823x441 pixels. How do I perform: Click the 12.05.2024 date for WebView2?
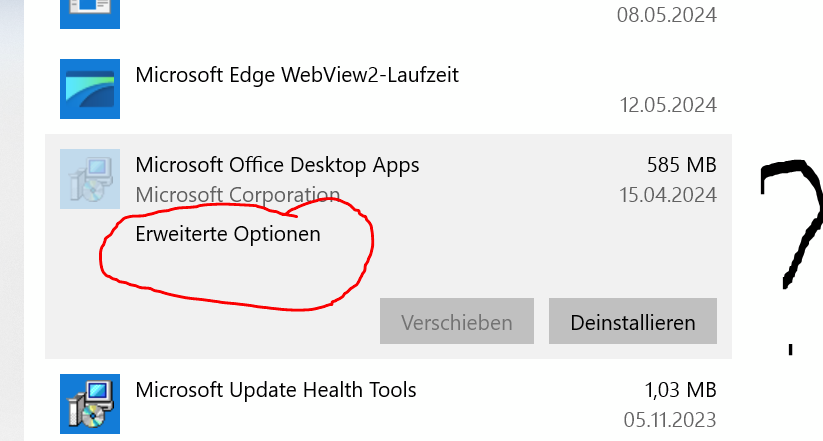668,105
